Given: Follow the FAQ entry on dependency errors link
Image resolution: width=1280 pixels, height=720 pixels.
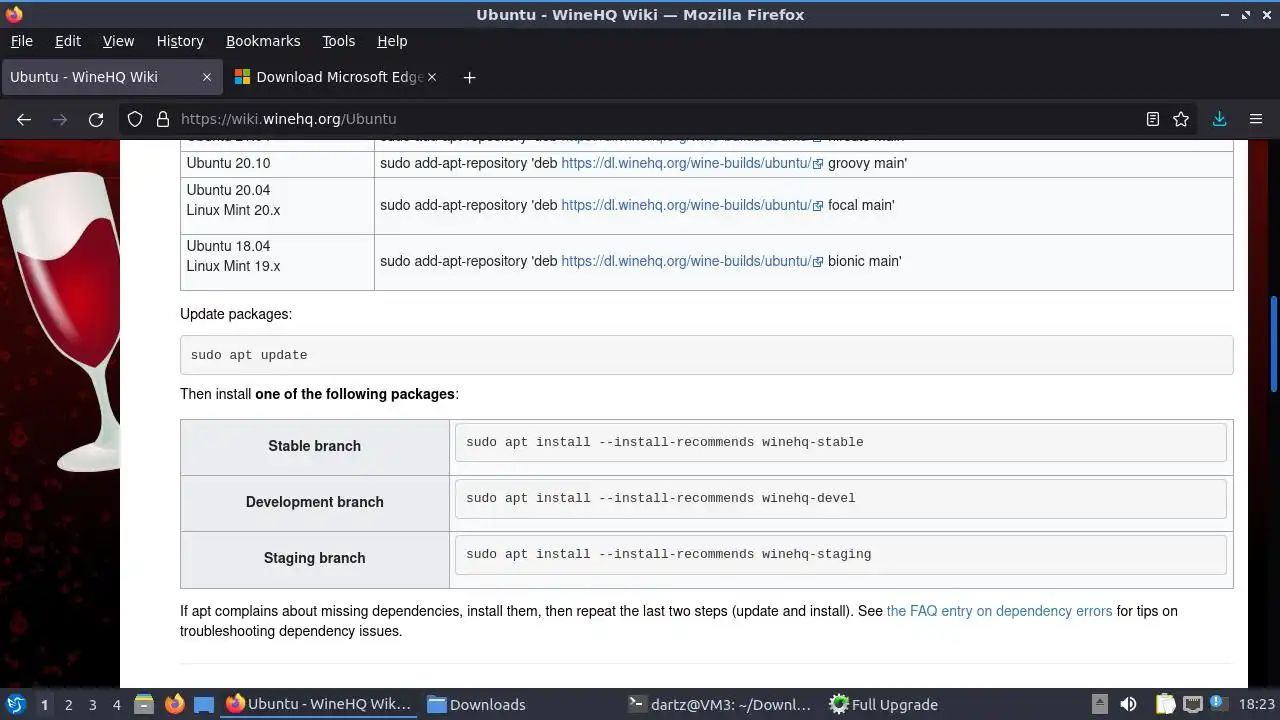Looking at the screenshot, I should 999,611.
